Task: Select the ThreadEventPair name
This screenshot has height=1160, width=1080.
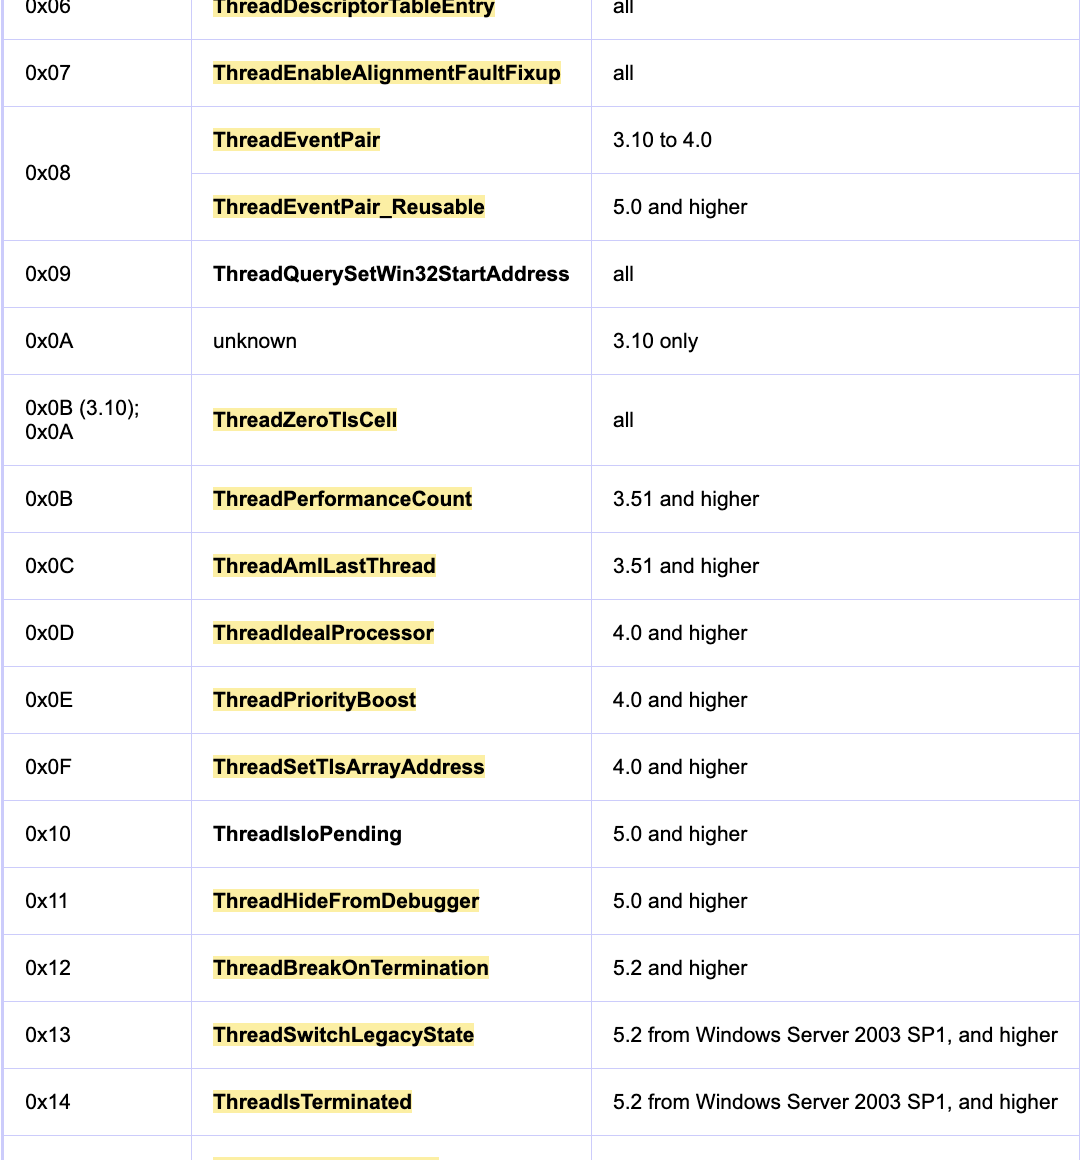Action: coord(297,140)
